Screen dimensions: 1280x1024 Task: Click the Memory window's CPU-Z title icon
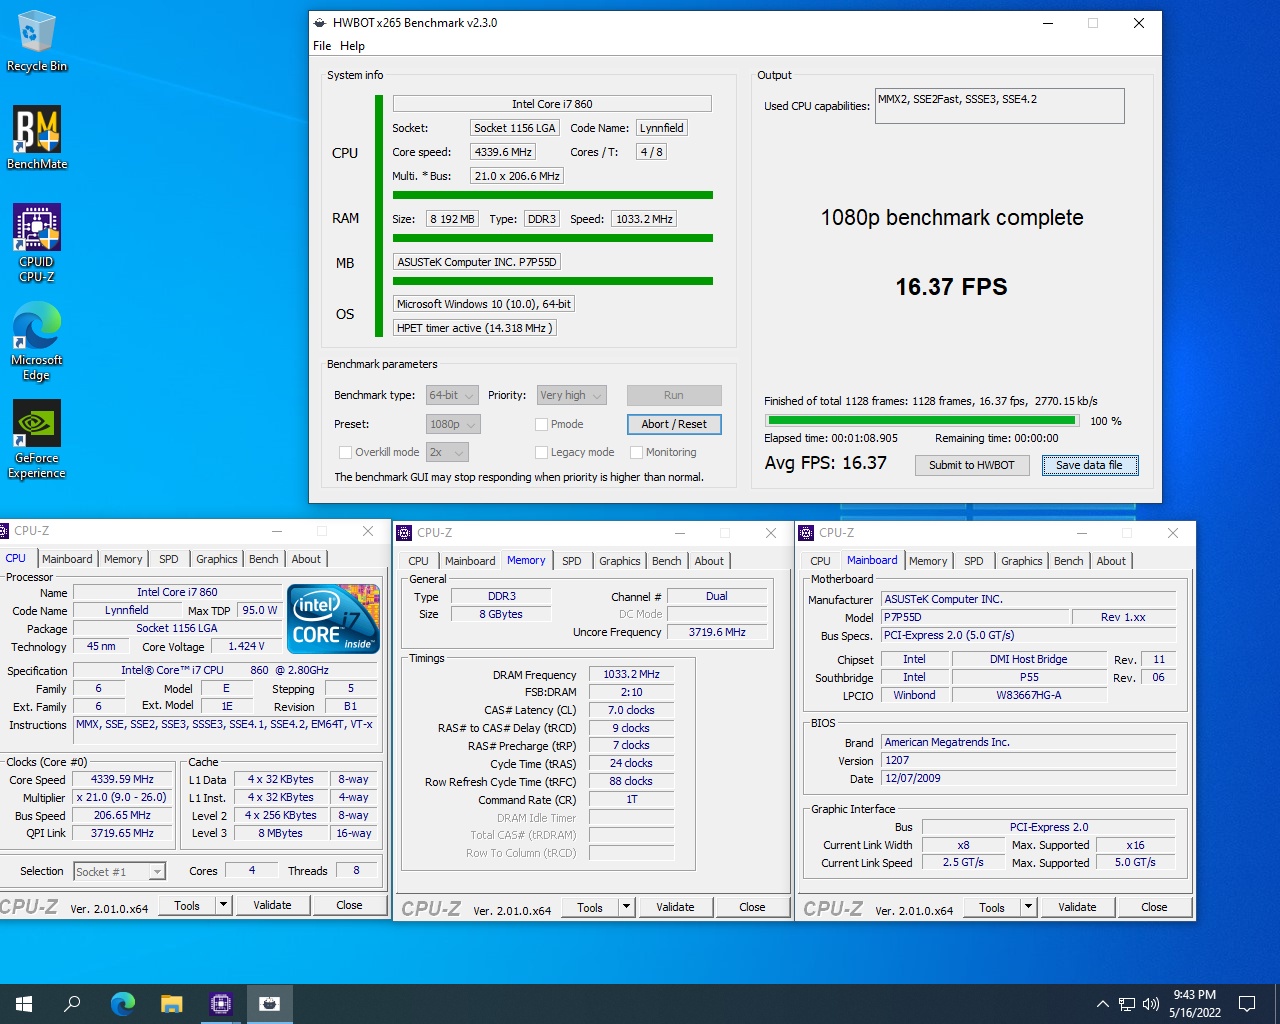[x=405, y=533]
